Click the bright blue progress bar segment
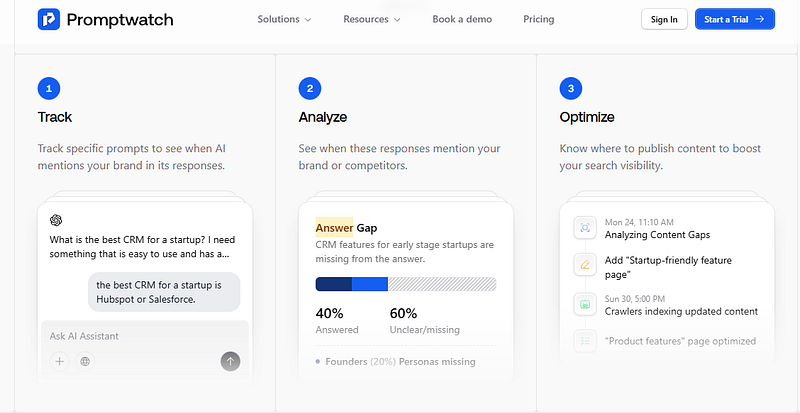Viewport: 800px width, 413px height. [370, 284]
